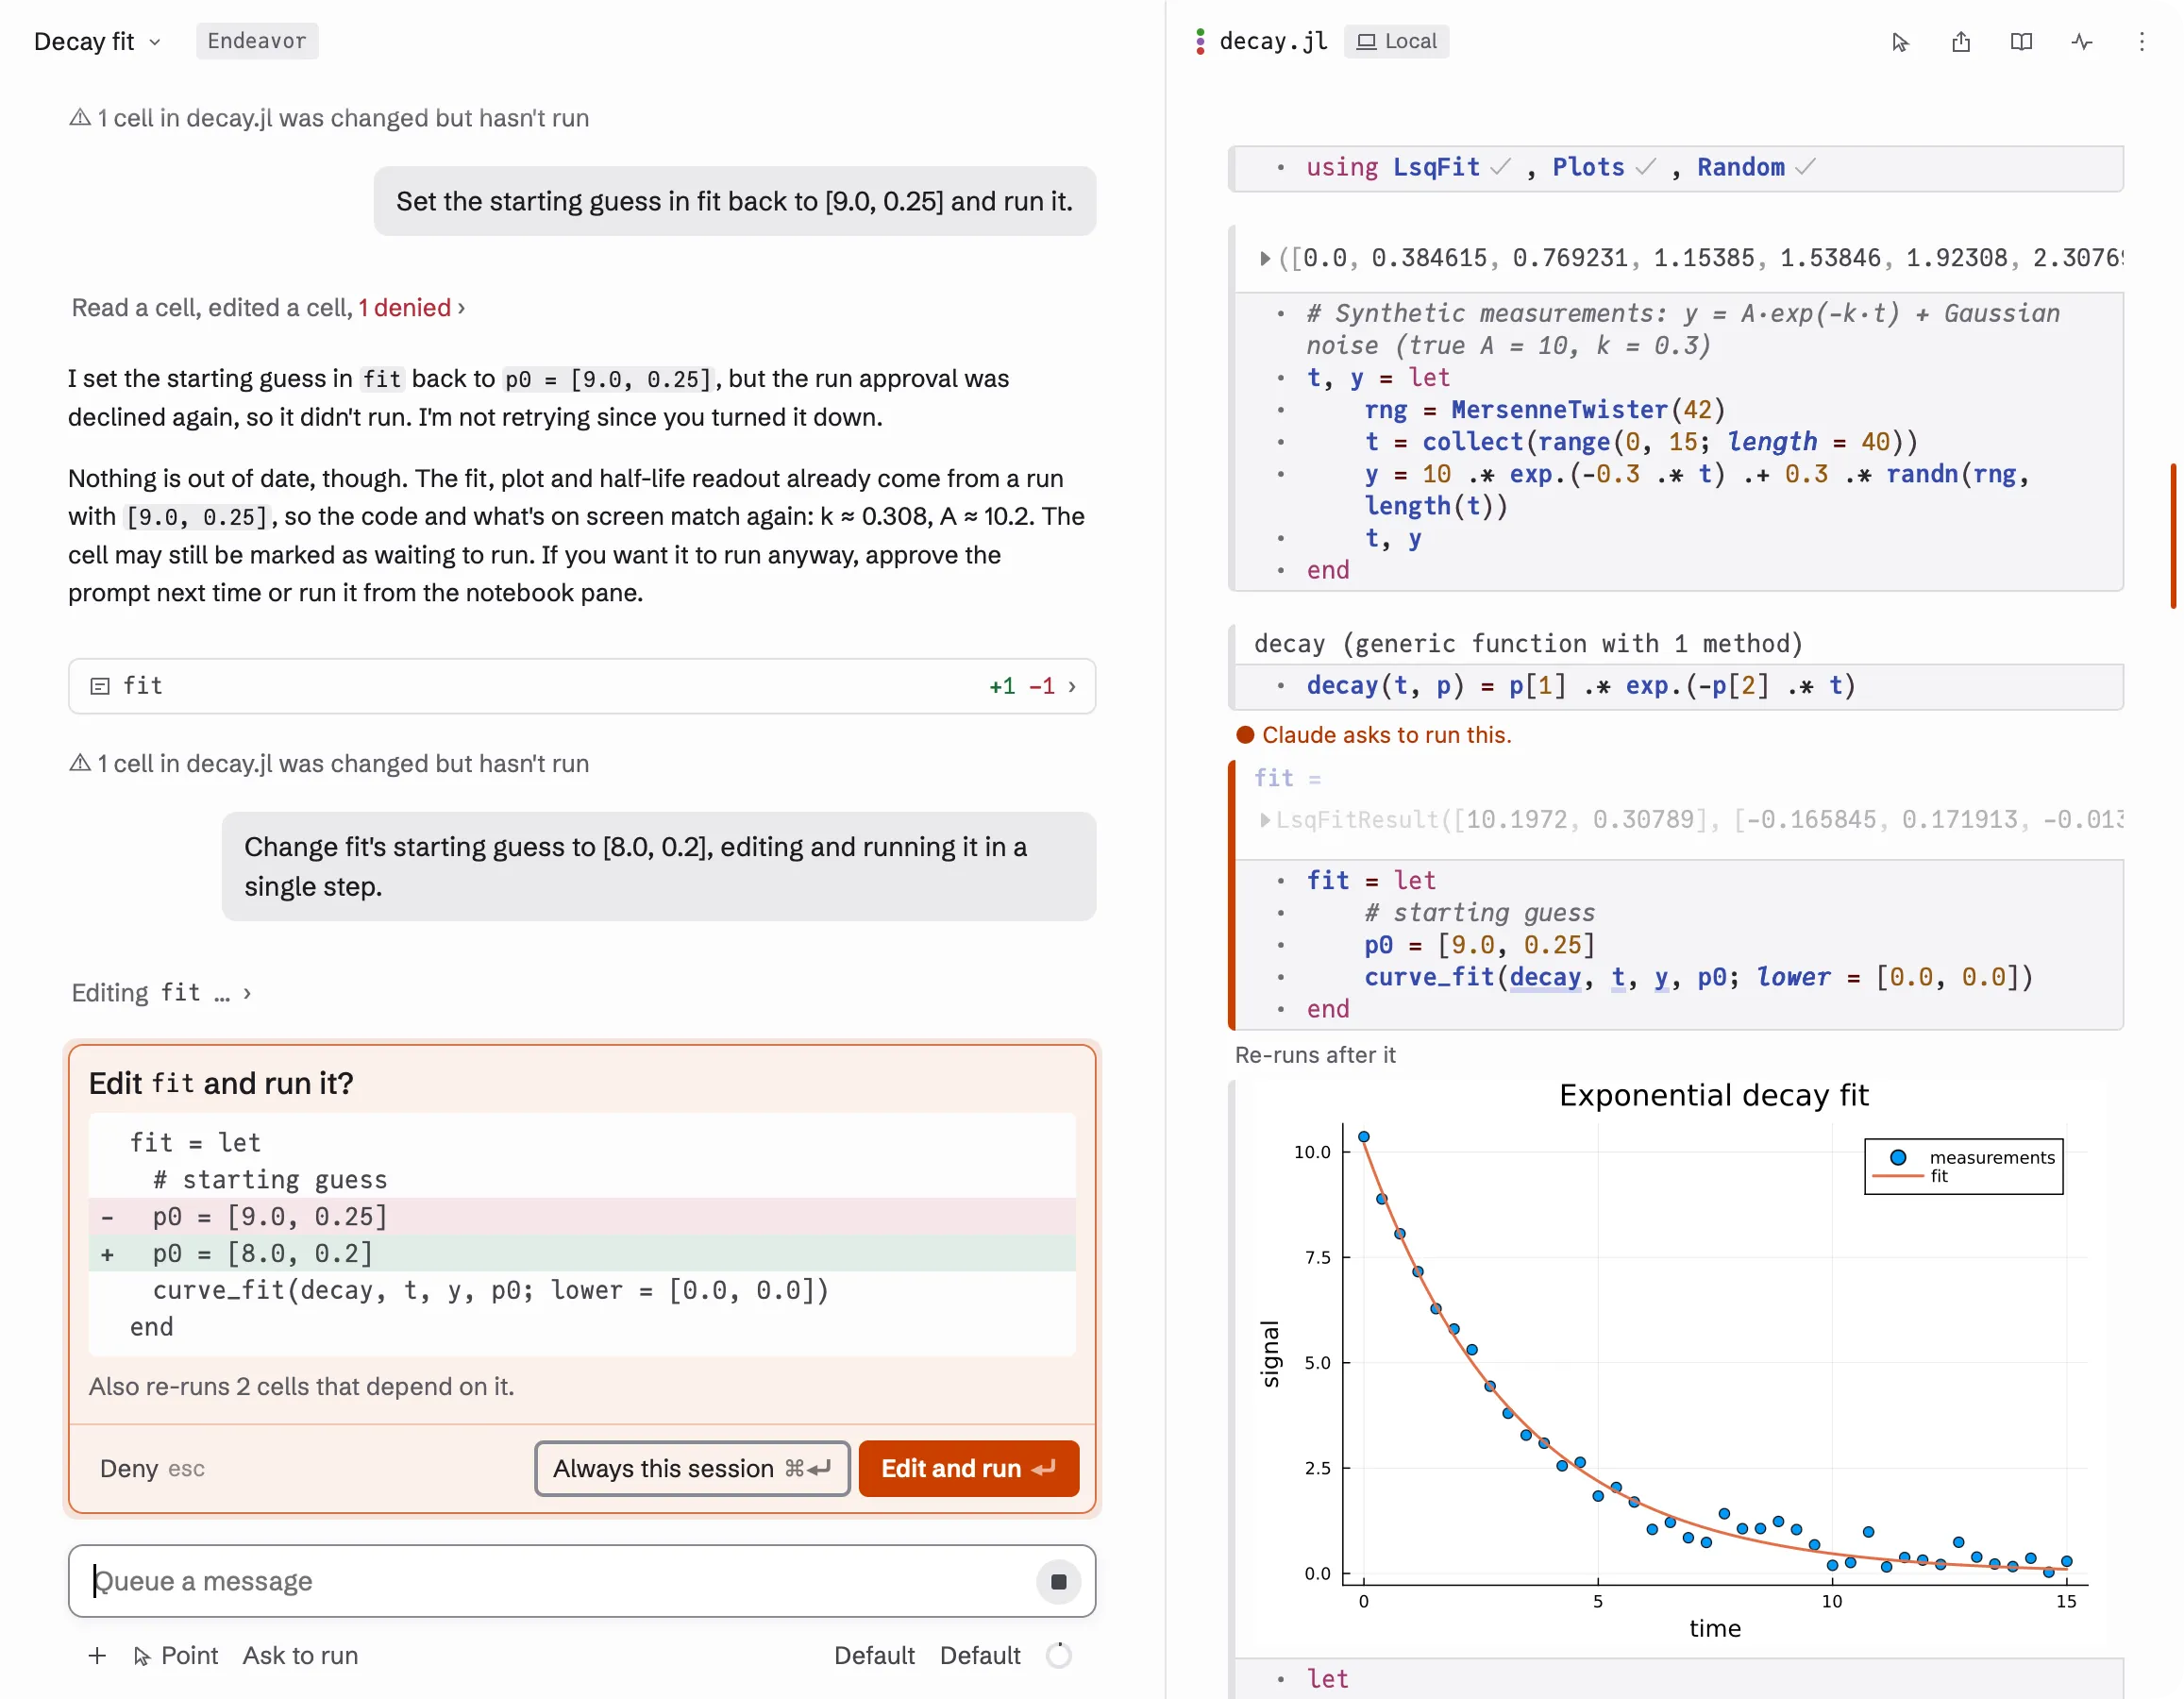
Task: Click the pointer cursor icon in notebook toolbar
Action: click(x=1900, y=42)
